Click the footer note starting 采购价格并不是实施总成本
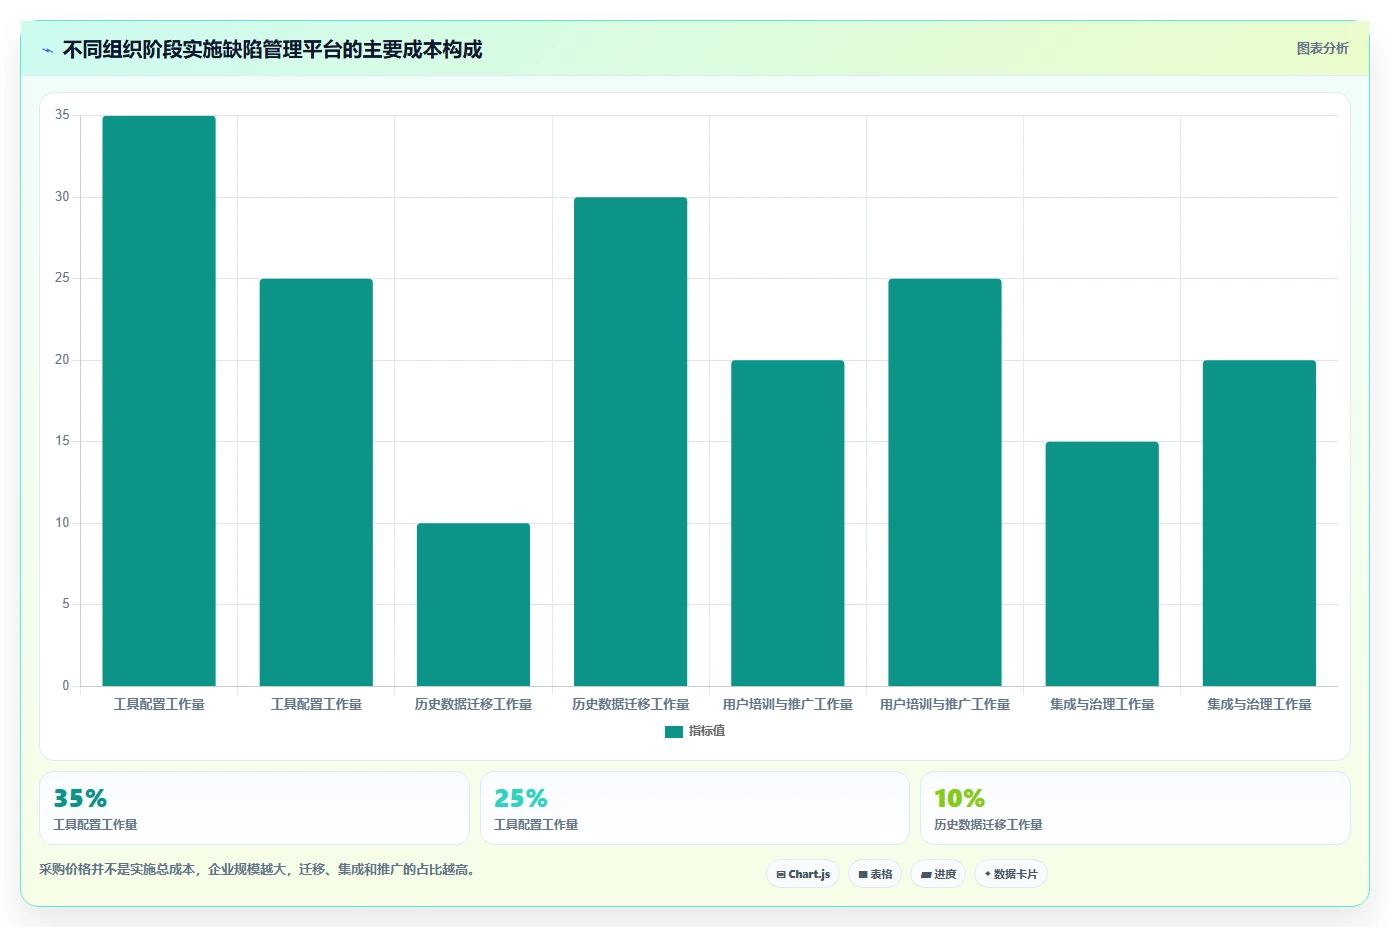The image size is (1390, 927). pos(259,870)
